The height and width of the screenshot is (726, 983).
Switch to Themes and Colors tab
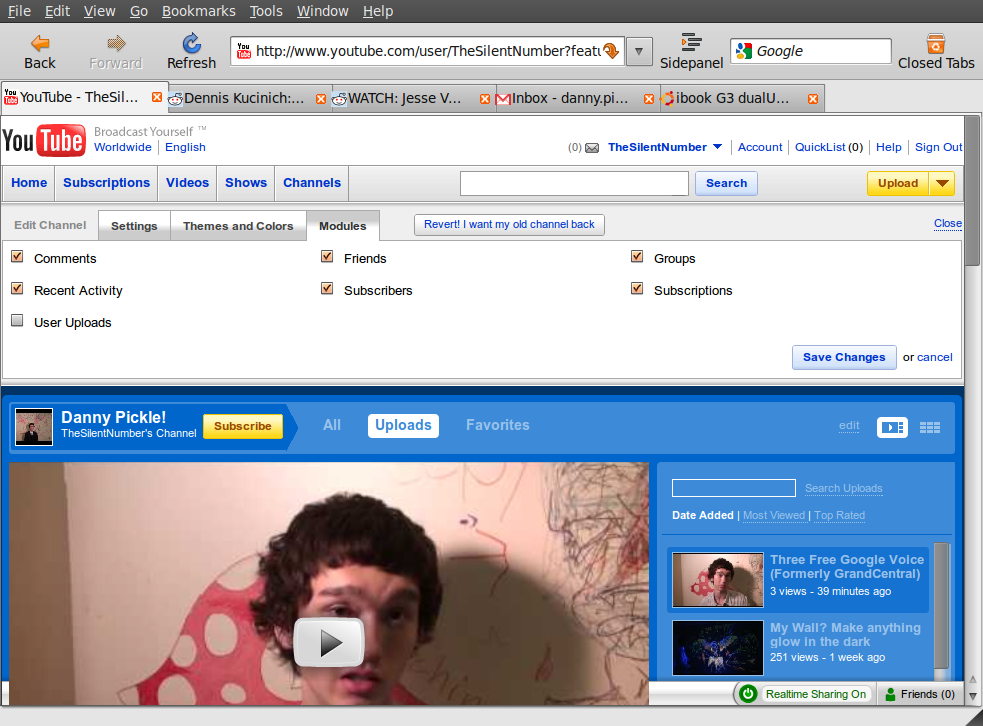[238, 226]
